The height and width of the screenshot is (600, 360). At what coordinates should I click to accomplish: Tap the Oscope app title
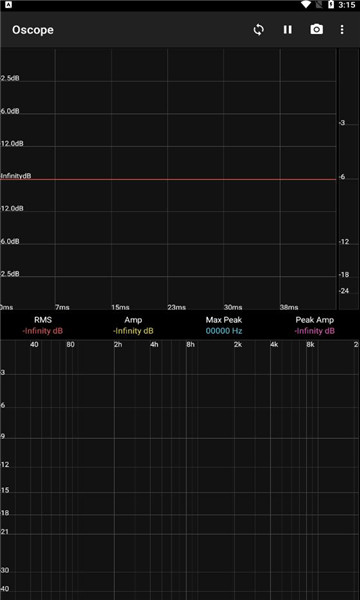pos(33,30)
